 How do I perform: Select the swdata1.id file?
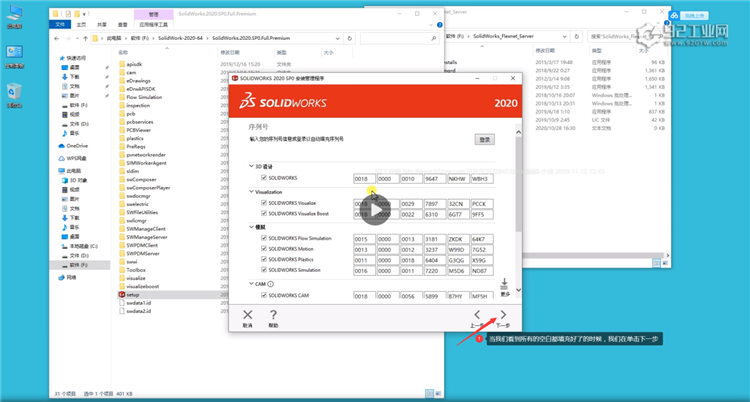(x=138, y=303)
